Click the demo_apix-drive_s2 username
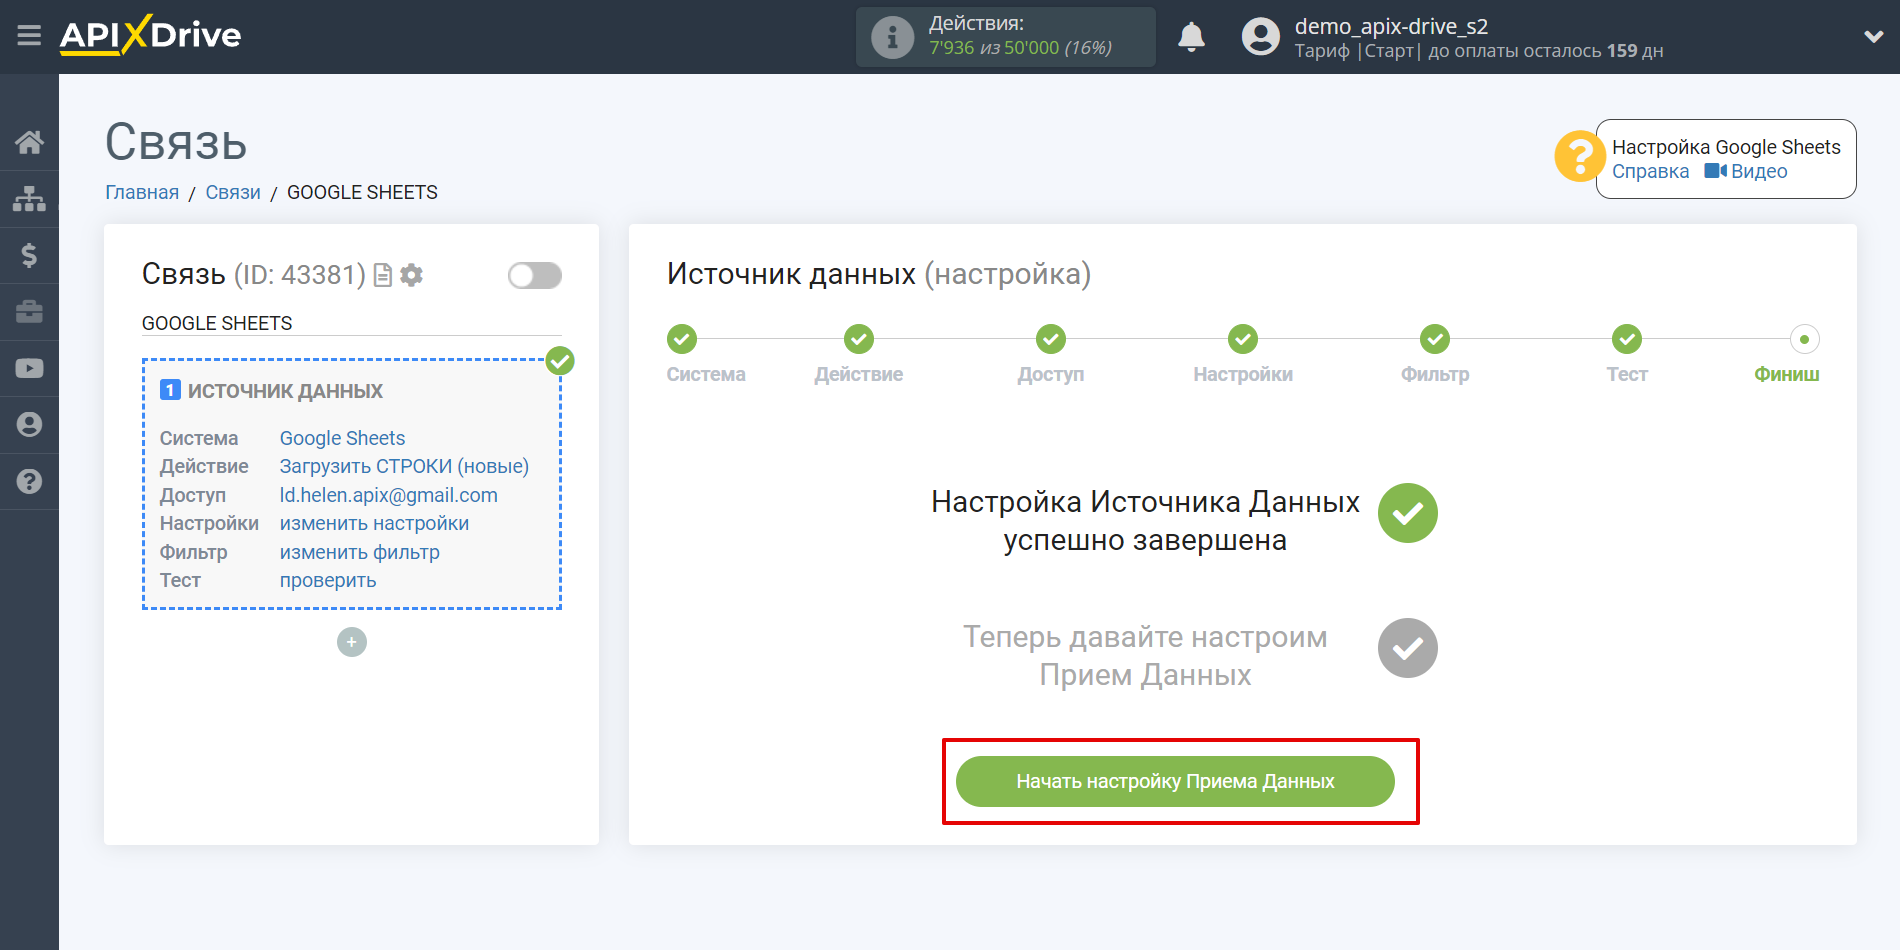Viewport: 1900px width, 950px height. click(x=1391, y=27)
